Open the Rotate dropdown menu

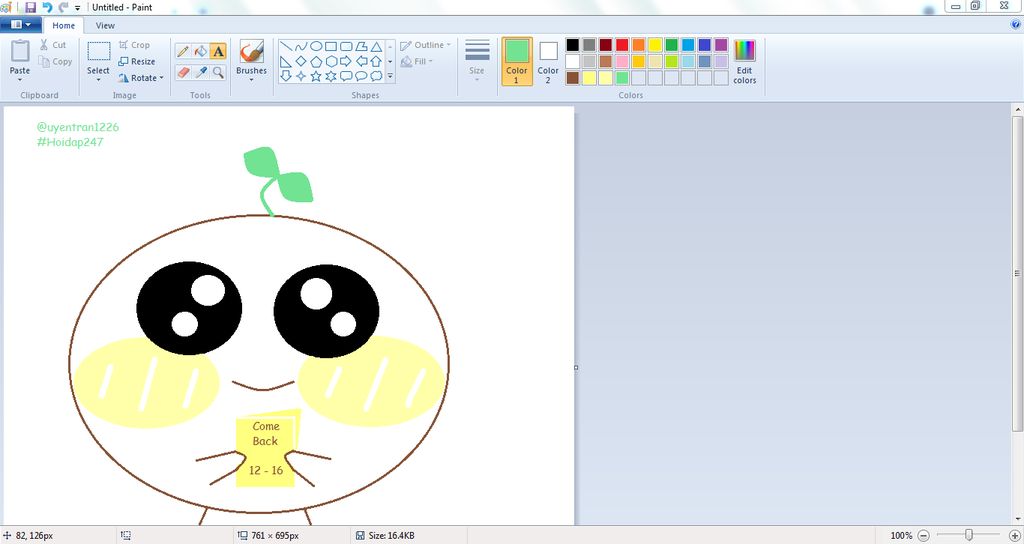141,78
